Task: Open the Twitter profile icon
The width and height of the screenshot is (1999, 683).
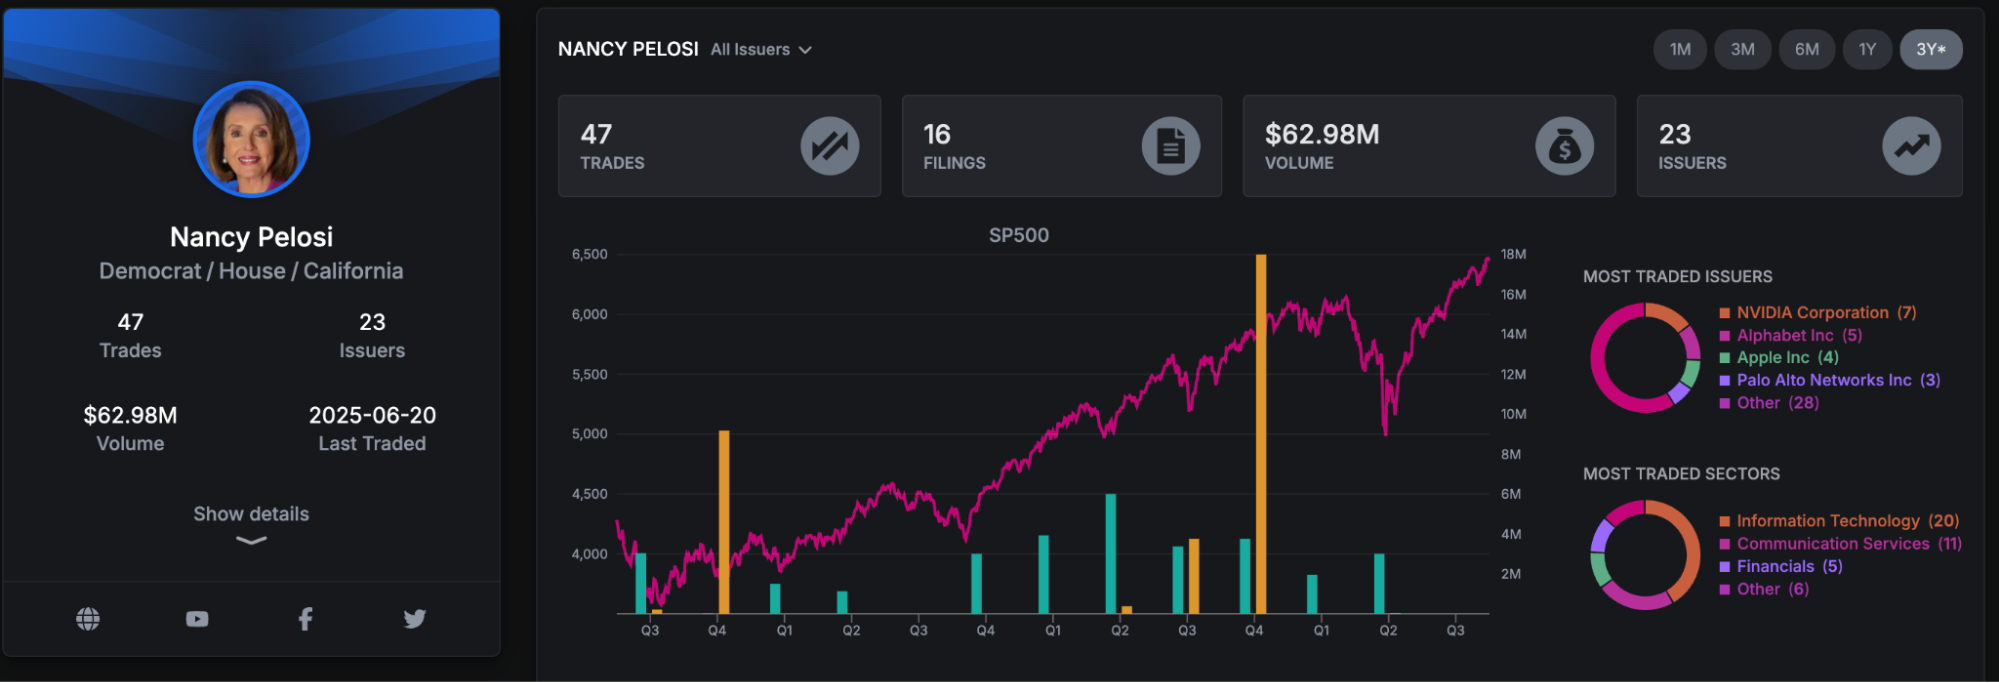Action: 415,619
